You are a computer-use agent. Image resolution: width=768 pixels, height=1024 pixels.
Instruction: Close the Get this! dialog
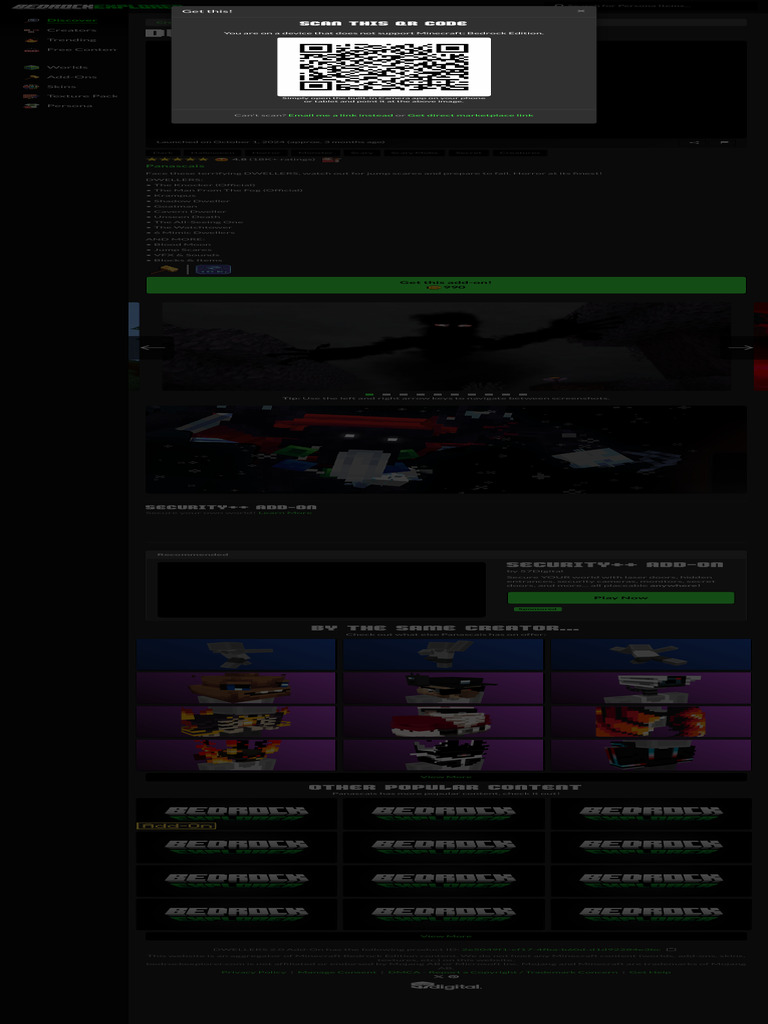click(x=581, y=10)
